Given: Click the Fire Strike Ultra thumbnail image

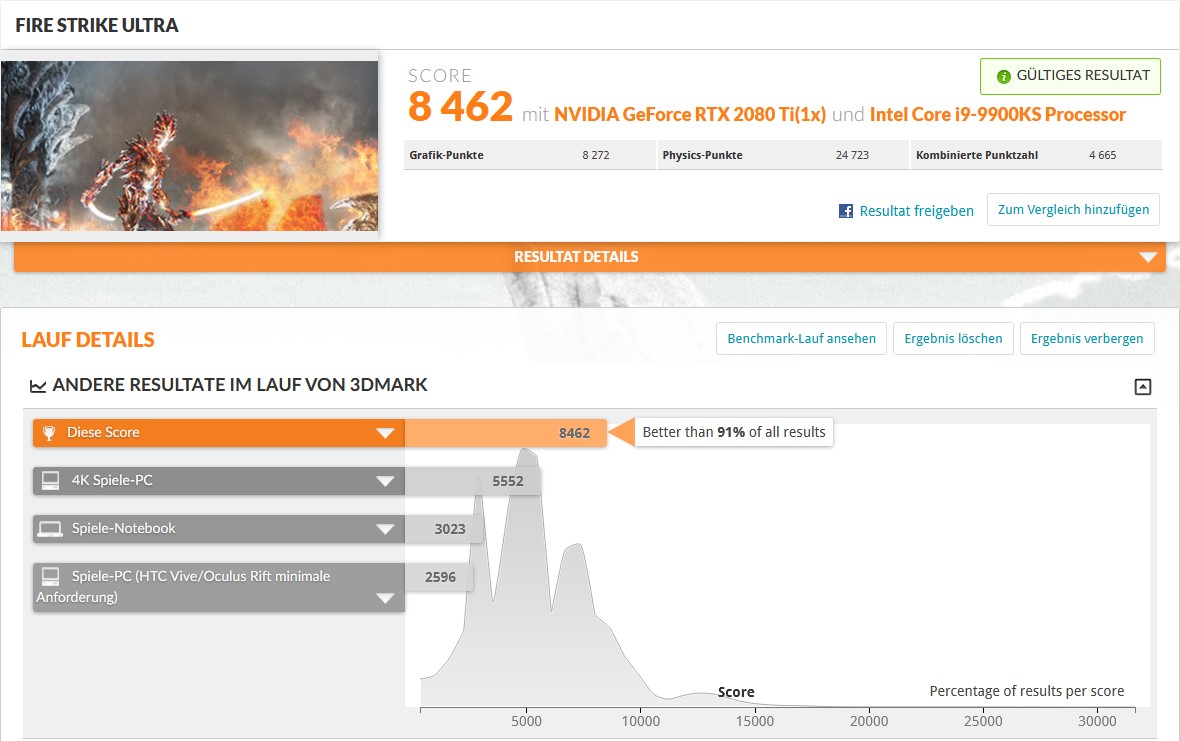Looking at the screenshot, I should point(190,146).
